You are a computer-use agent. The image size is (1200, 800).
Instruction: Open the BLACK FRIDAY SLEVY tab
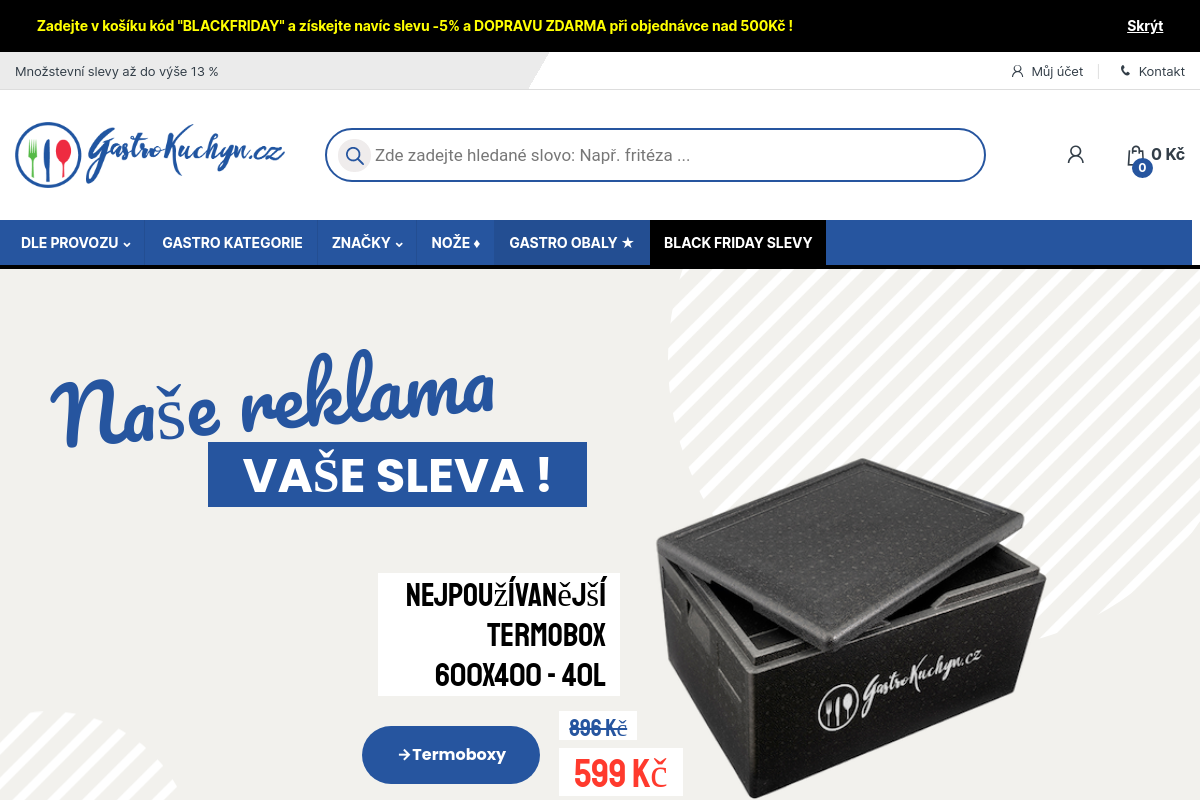coord(738,243)
